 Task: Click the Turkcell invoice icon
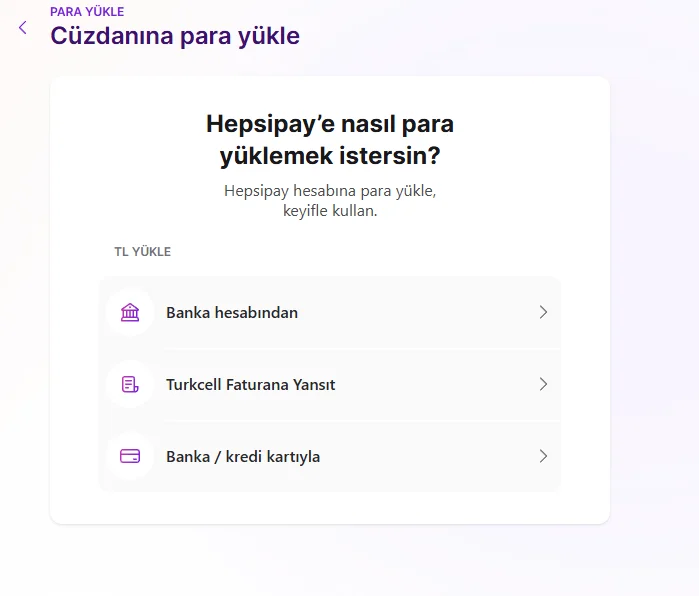pos(130,385)
